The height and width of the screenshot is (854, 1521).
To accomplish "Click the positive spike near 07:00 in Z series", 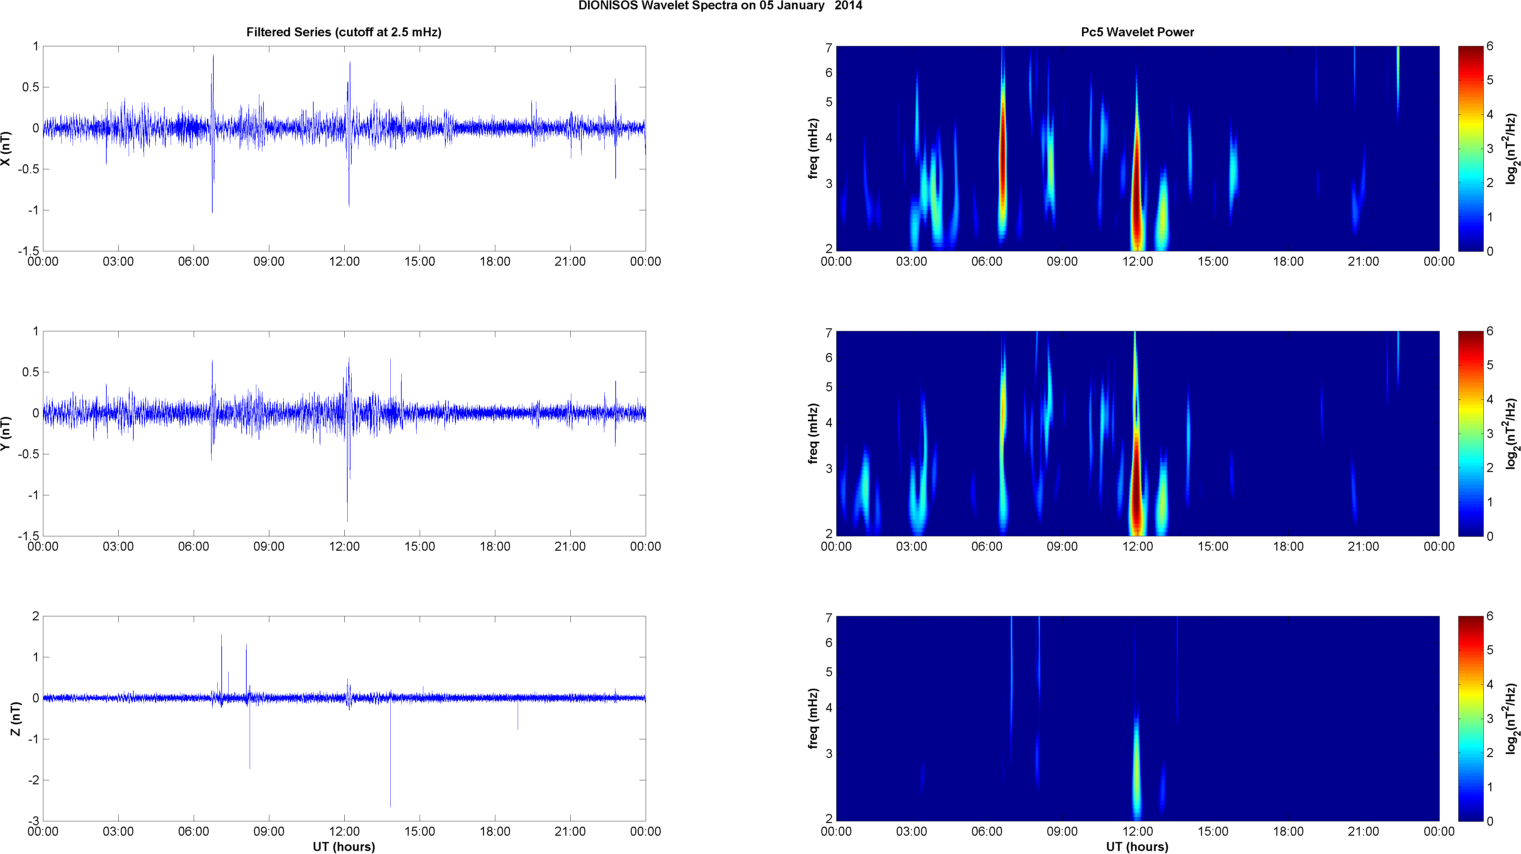I will pyautogui.click(x=221, y=665).
